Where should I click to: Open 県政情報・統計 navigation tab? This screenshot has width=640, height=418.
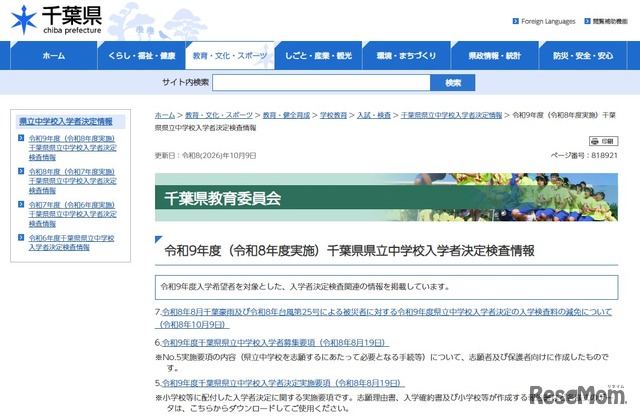tap(495, 56)
